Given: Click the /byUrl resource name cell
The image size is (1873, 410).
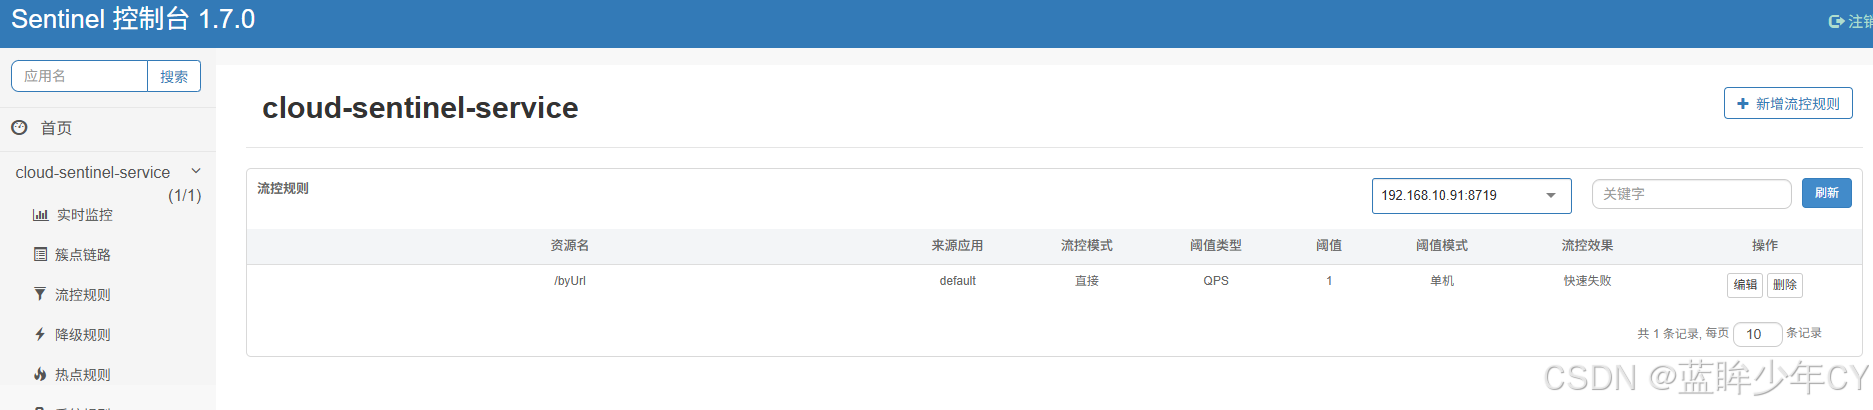Looking at the screenshot, I should tap(570, 281).
